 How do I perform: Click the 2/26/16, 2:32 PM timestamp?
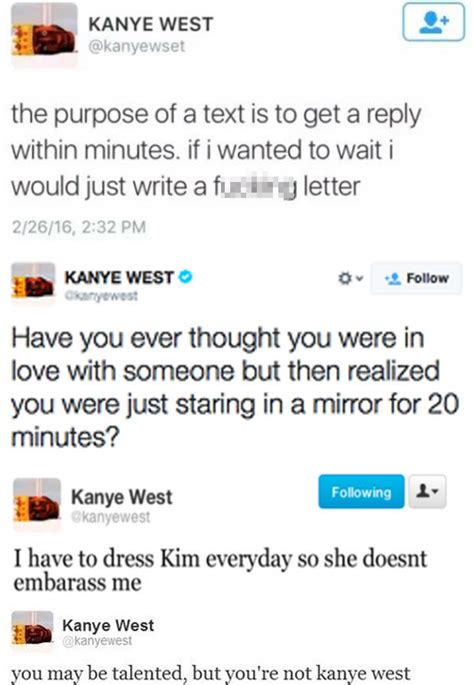[x=79, y=227]
